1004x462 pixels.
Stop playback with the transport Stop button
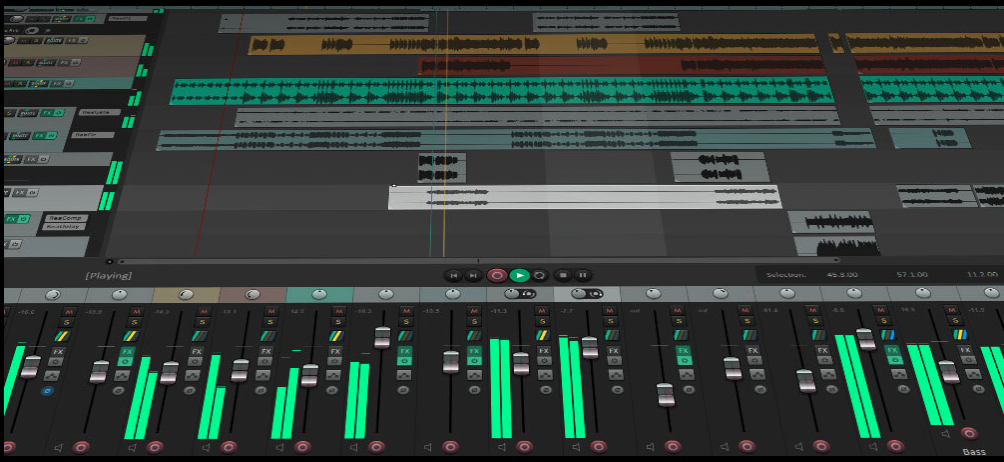(563, 276)
